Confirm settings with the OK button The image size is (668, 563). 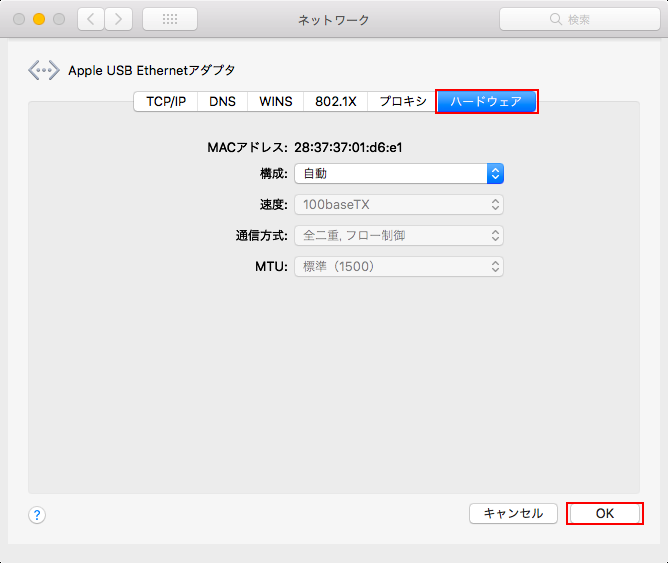pyautogui.click(x=604, y=513)
